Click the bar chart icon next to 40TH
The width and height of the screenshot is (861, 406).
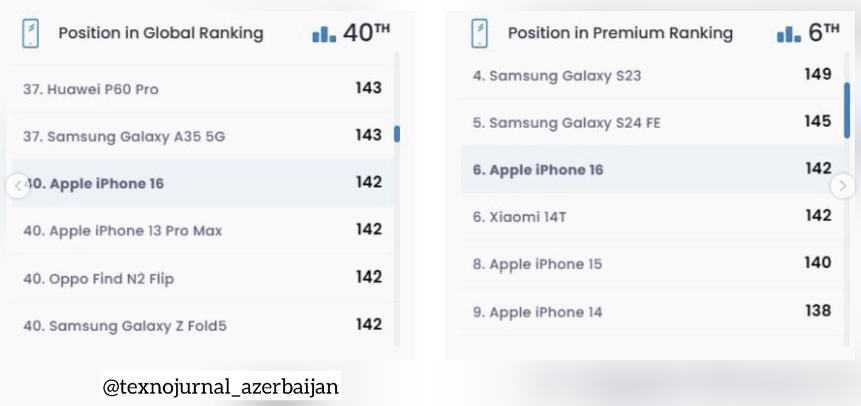pyautogui.click(x=324, y=35)
